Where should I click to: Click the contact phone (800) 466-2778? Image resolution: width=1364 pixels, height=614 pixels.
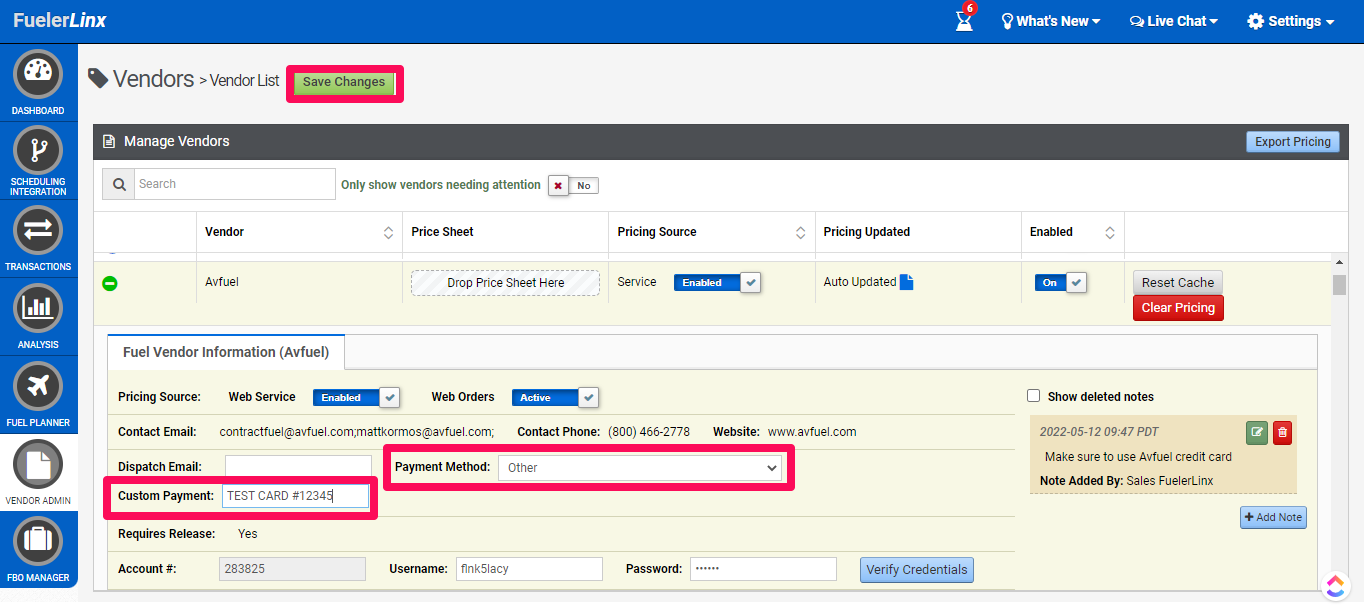[x=649, y=432]
